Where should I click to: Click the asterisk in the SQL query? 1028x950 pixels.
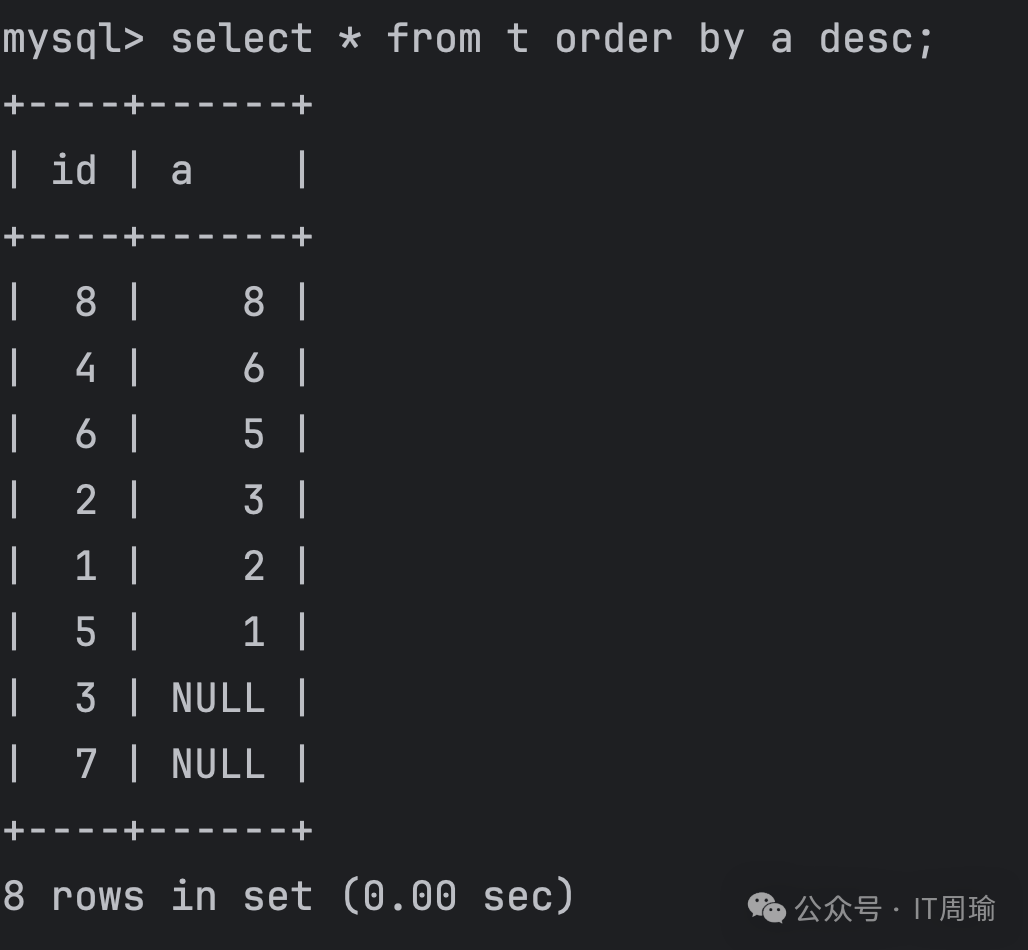tap(349, 39)
